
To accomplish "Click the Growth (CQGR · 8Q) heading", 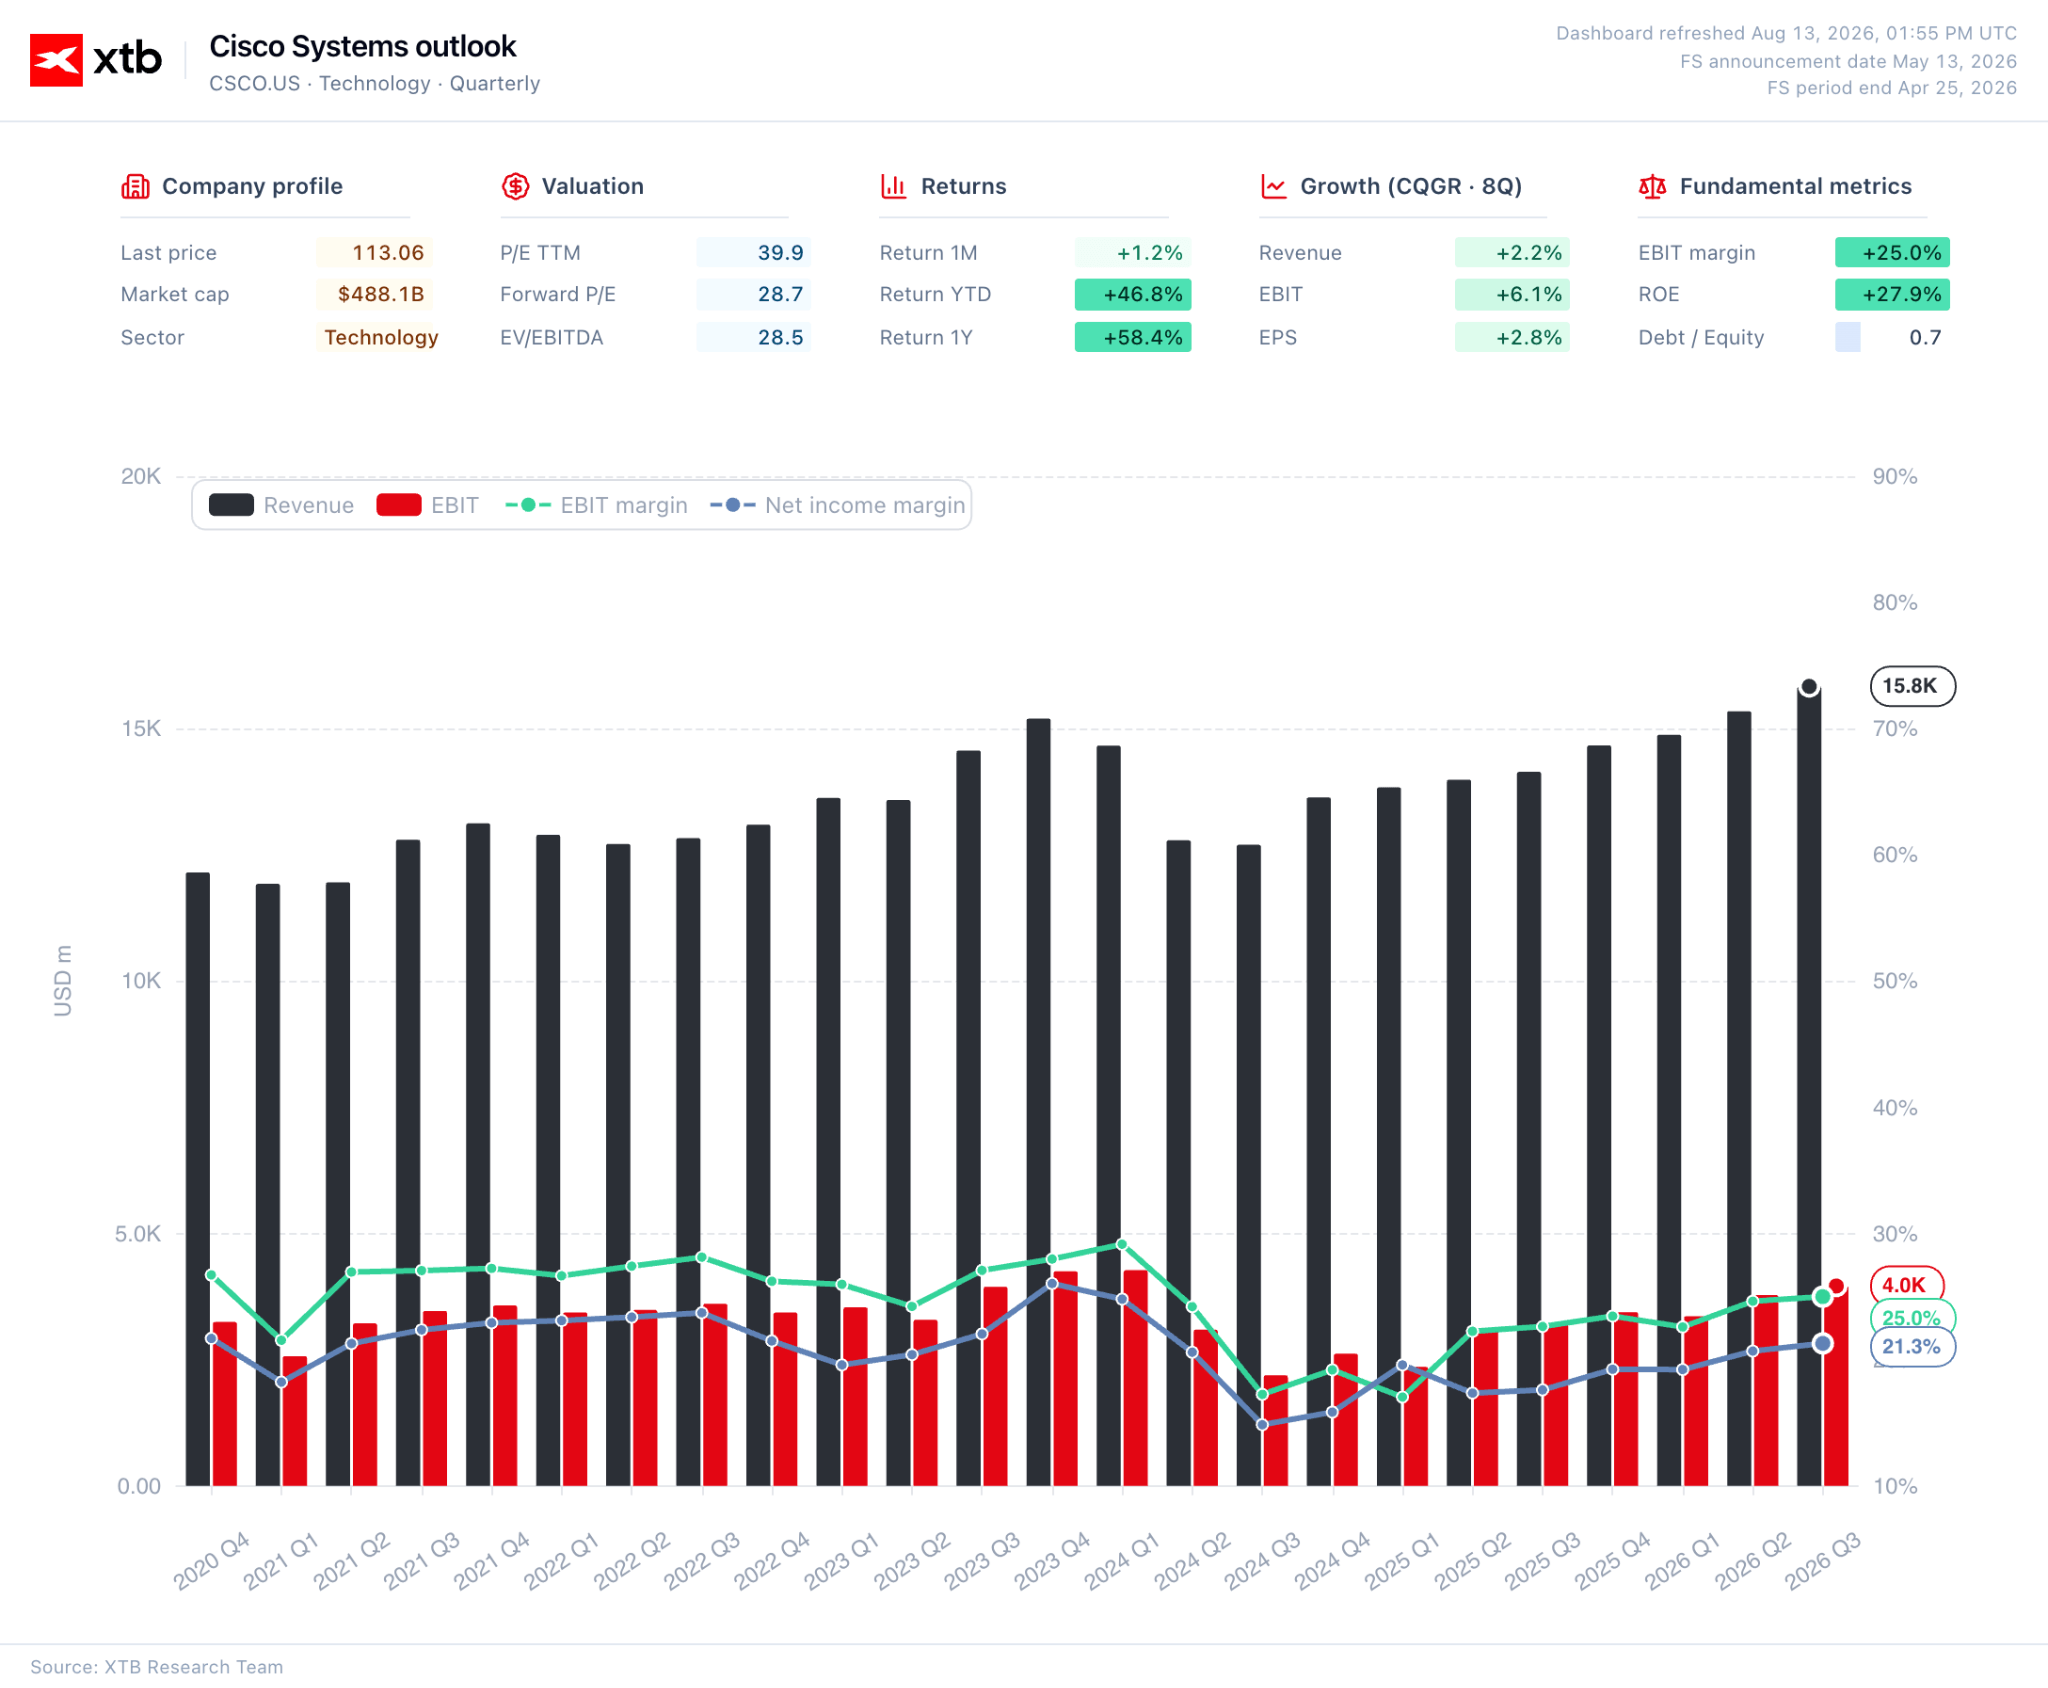I will point(1411,186).
